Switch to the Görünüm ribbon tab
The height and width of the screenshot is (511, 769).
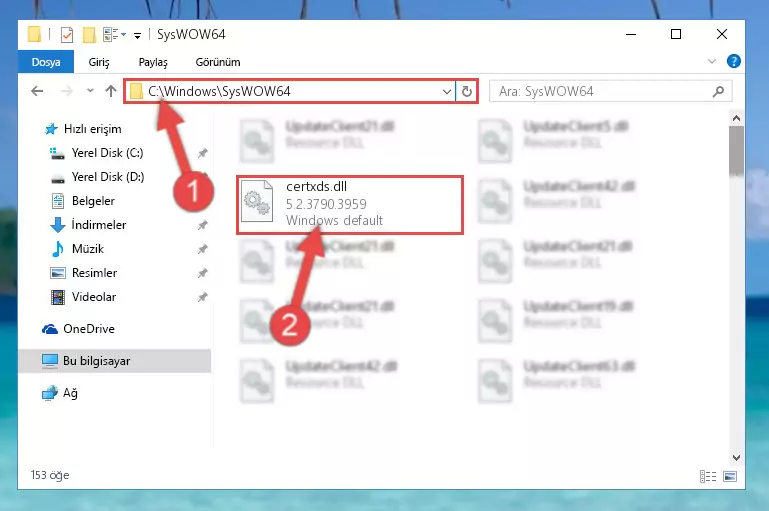point(218,62)
